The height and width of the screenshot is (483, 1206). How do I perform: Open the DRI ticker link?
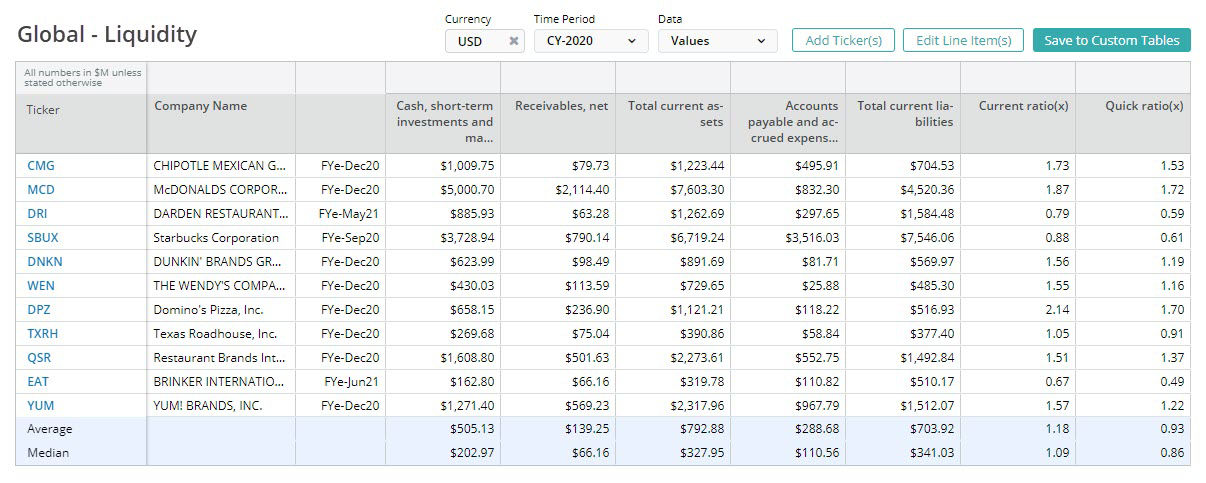pyautogui.click(x=37, y=213)
